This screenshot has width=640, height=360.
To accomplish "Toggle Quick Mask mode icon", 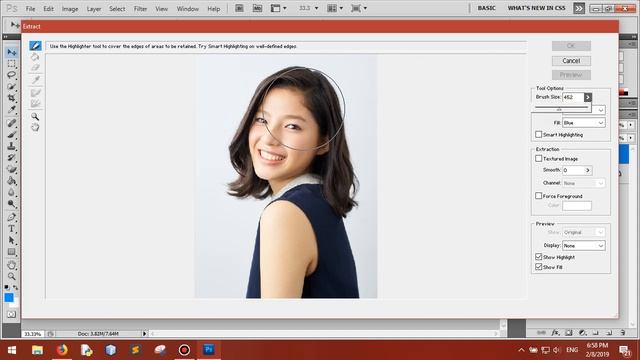I will pyautogui.click(x=11, y=314).
